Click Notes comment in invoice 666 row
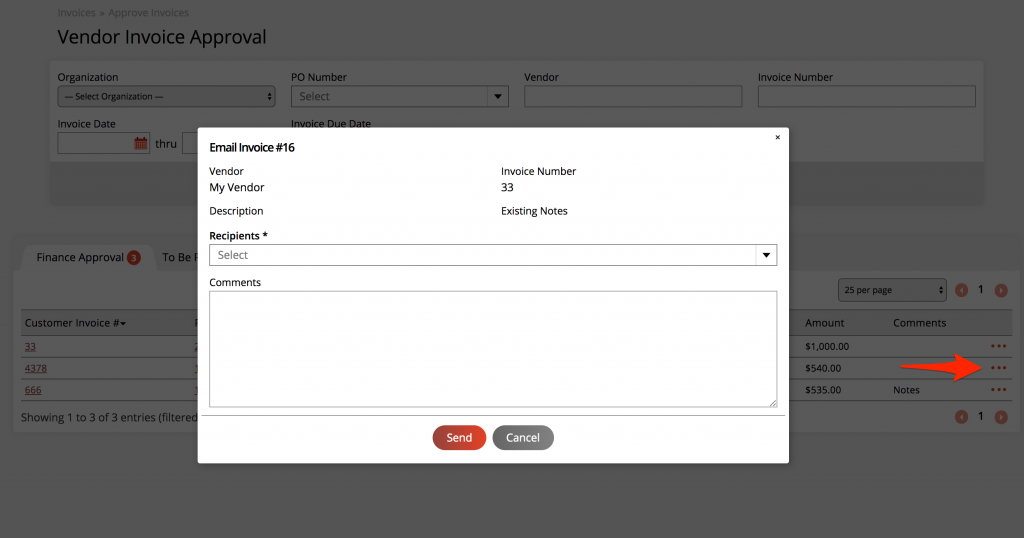Image resolution: width=1024 pixels, height=538 pixels. tap(906, 390)
